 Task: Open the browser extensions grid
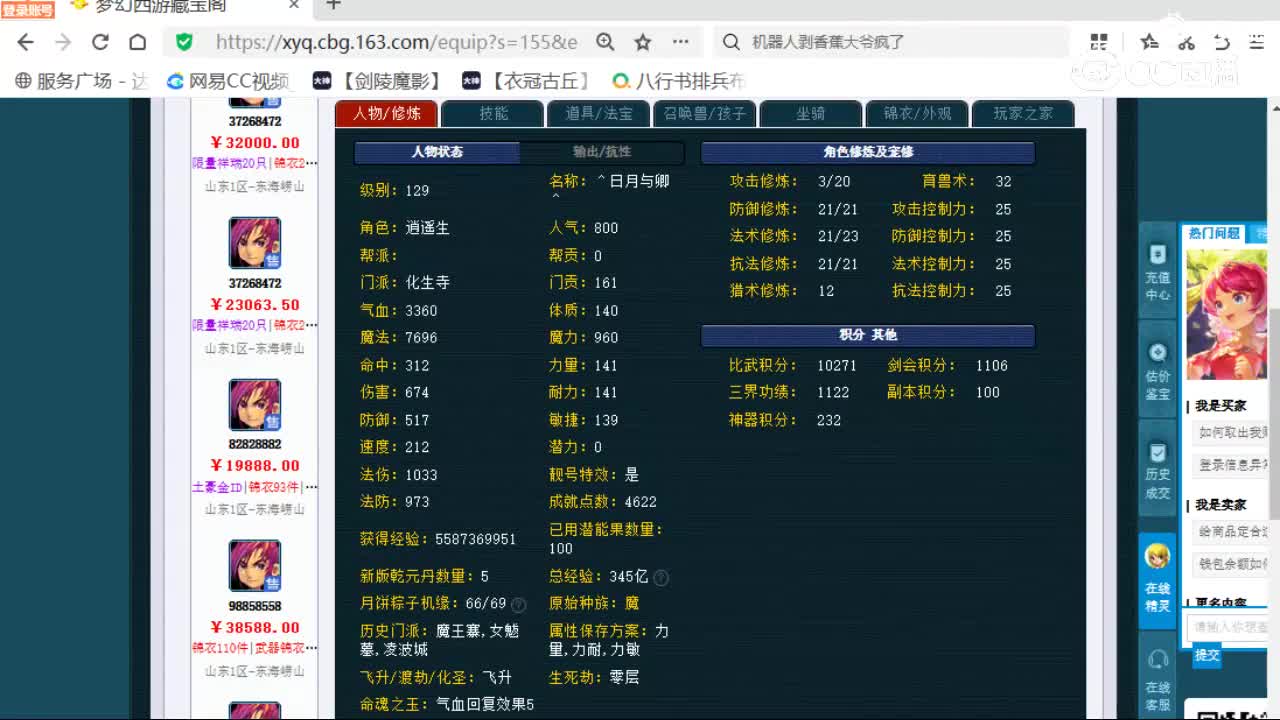click(1099, 42)
